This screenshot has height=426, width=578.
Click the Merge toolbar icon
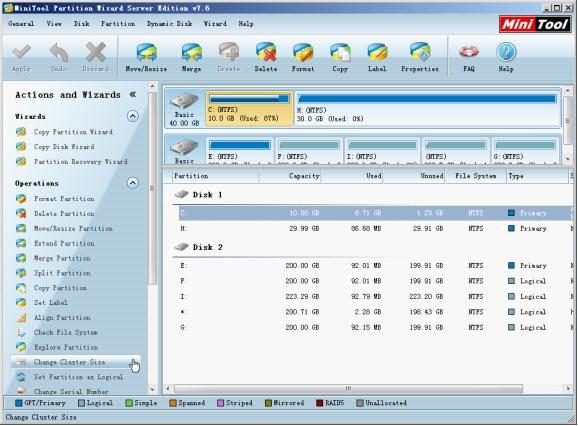pyautogui.click(x=192, y=53)
